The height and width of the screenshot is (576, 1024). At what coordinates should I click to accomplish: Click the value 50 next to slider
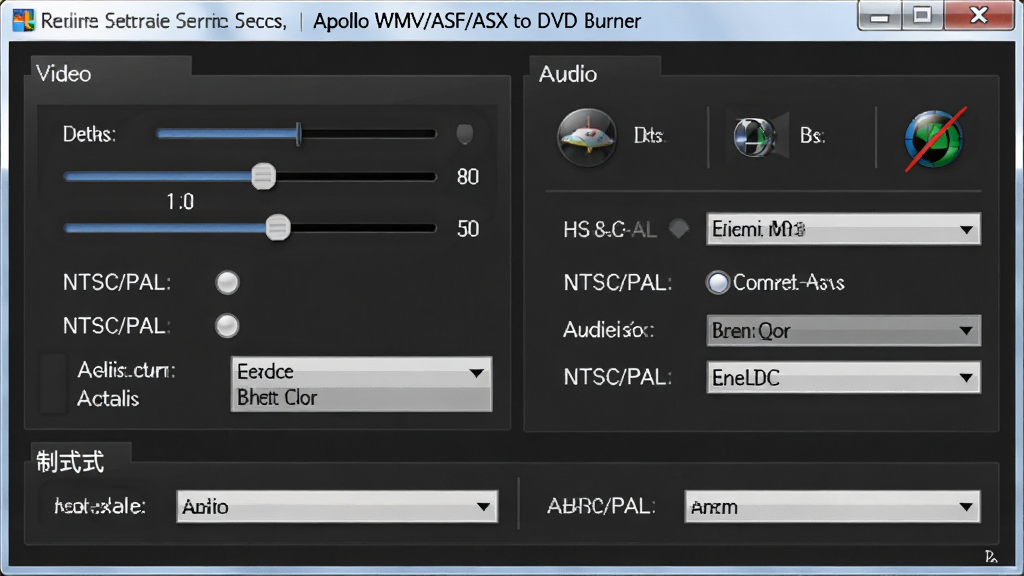click(x=468, y=229)
